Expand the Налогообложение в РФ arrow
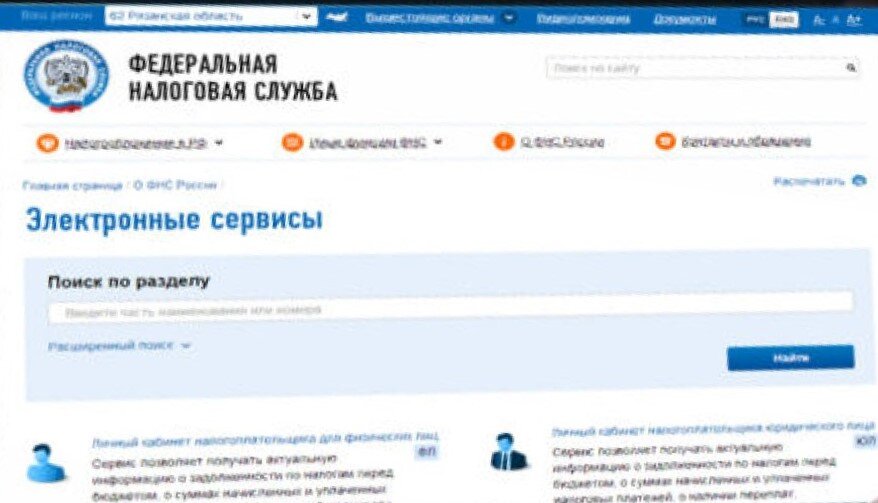This screenshot has width=878, height=503. (219, 143)
